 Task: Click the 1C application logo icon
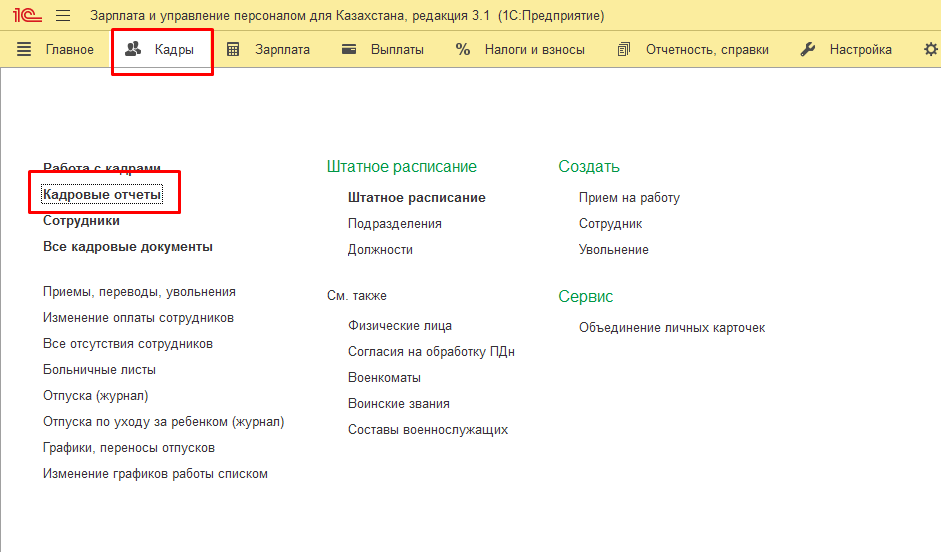point(27,16)
